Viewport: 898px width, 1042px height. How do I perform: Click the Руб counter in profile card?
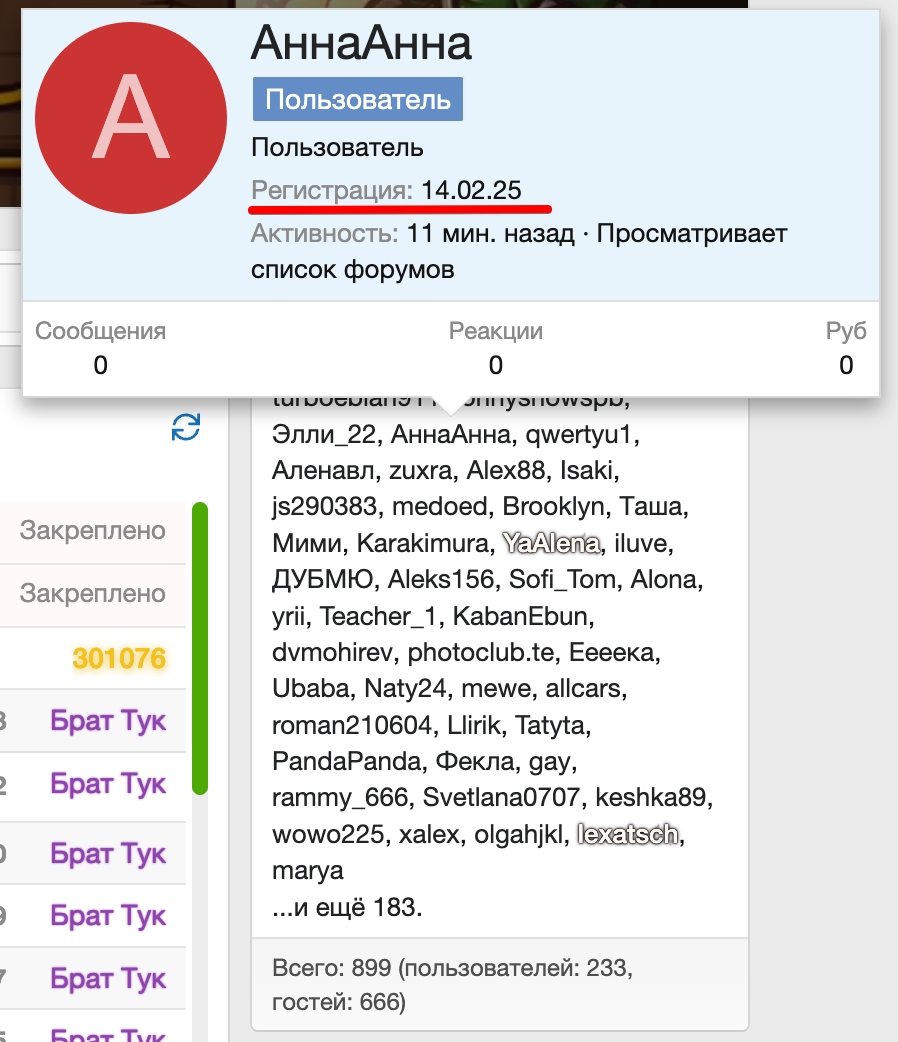(846, 348)
